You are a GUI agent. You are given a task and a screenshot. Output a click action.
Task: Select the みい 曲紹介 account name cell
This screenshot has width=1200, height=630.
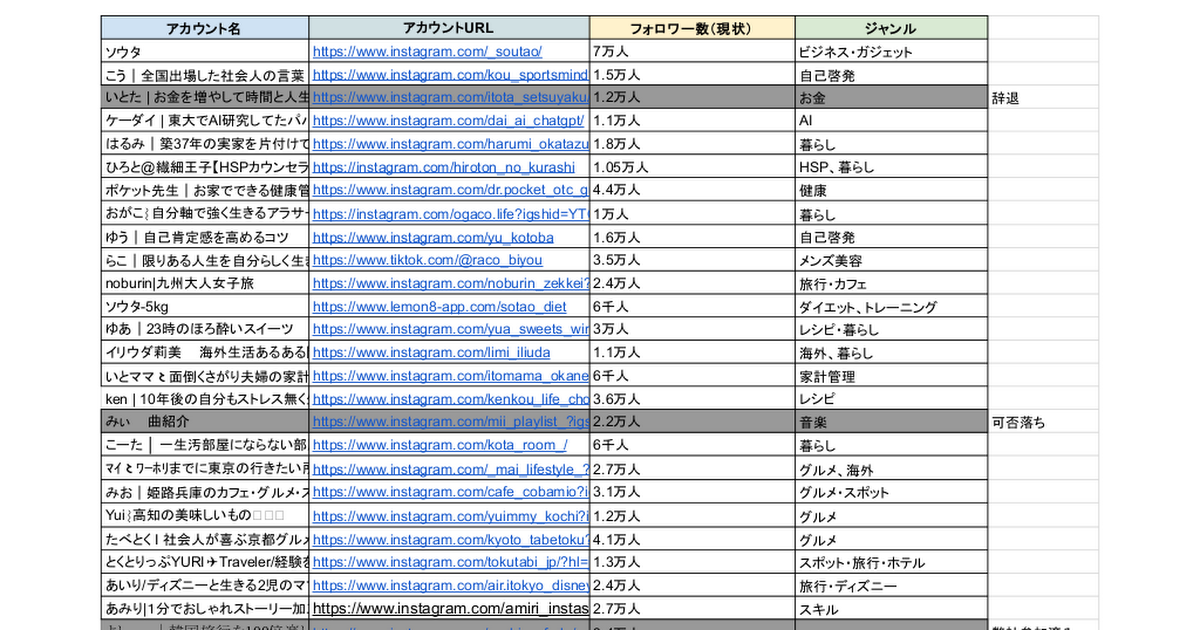coord(205,422)
